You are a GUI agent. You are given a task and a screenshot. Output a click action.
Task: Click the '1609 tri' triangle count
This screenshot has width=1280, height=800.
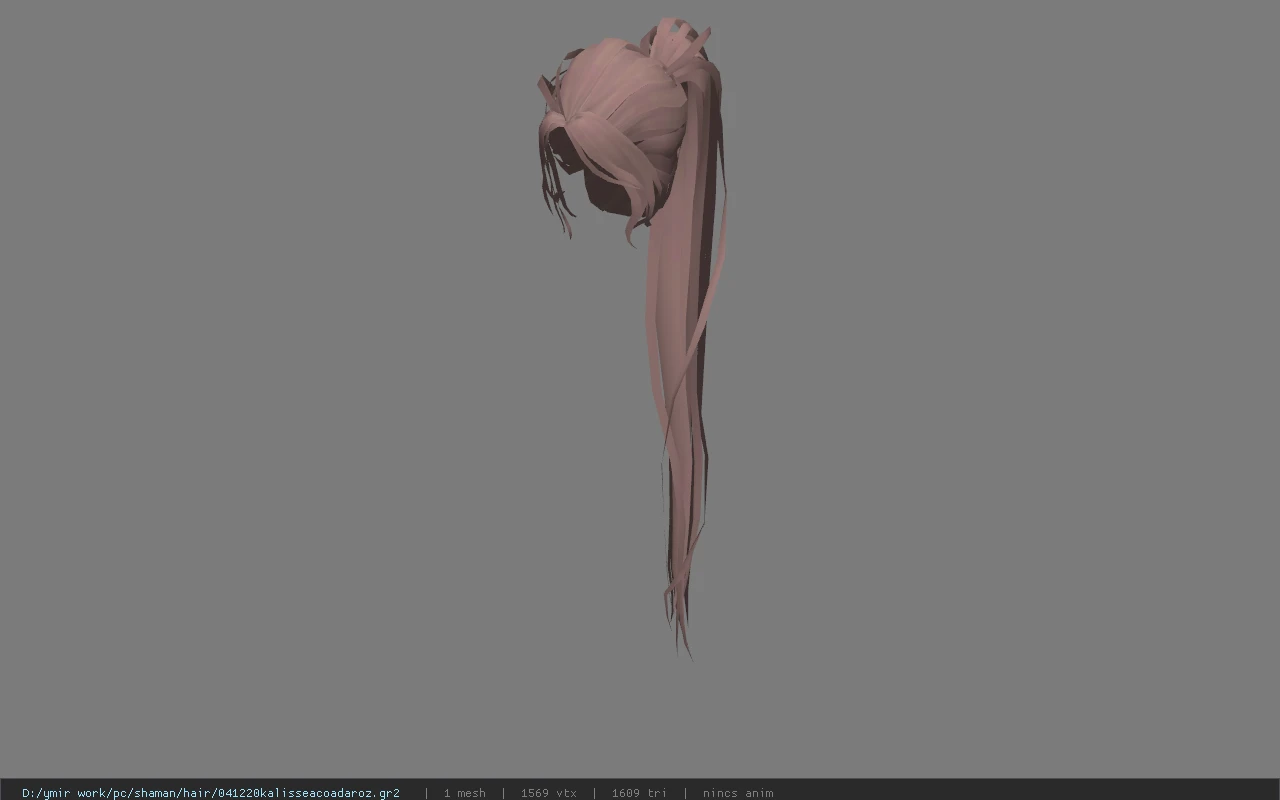pos(639,793)
